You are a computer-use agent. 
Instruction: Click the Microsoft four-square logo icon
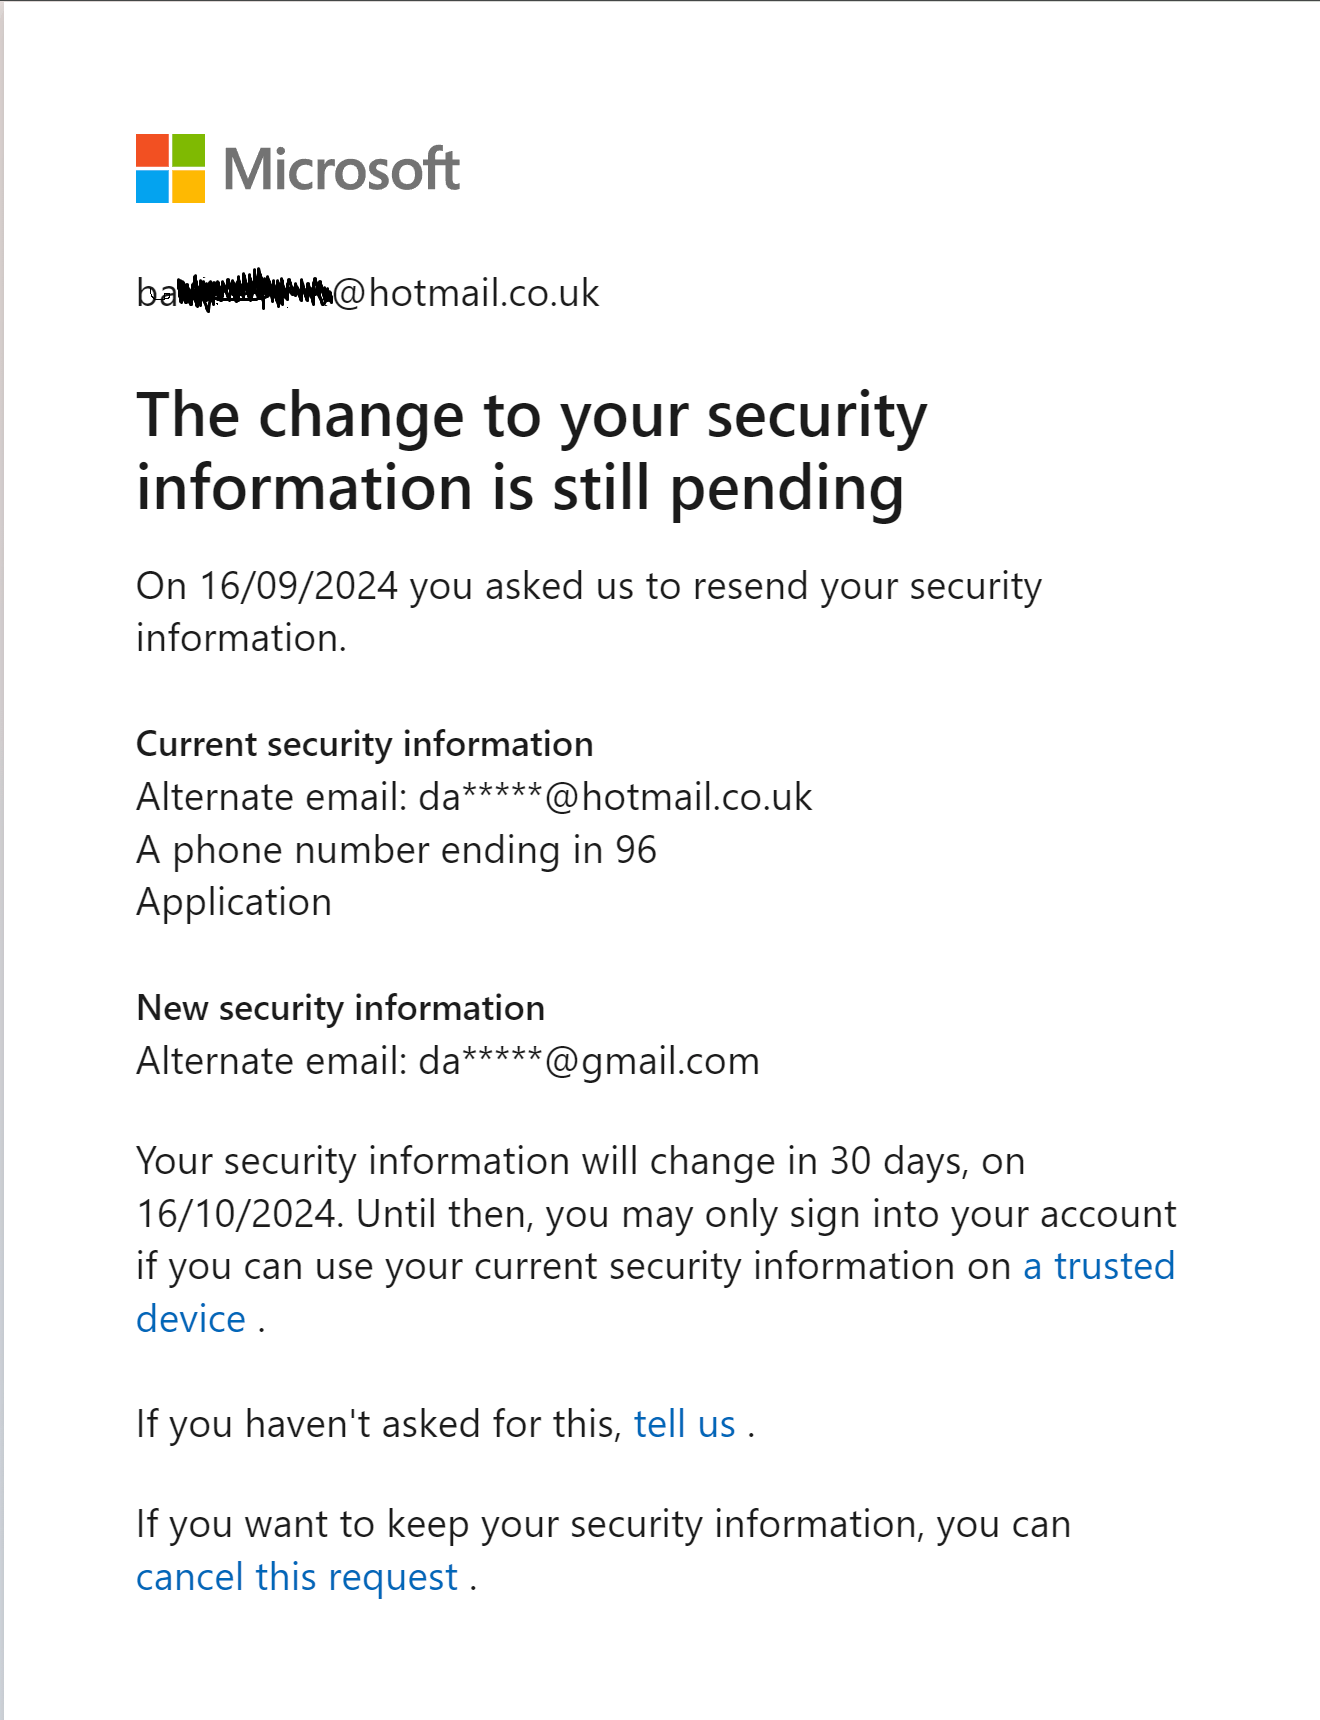[x=171, y=168]
